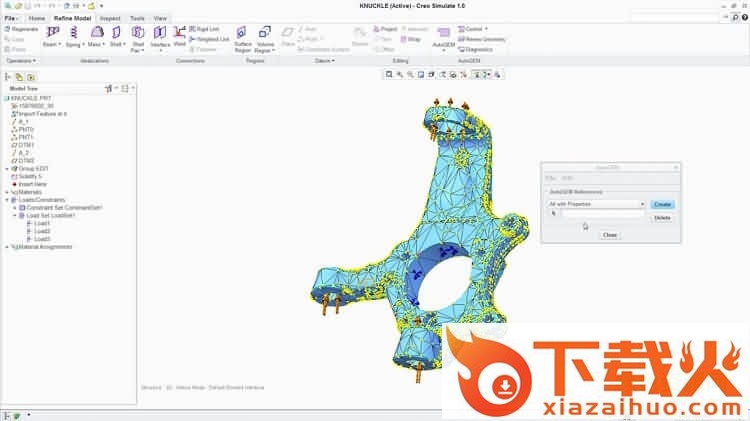Click the help question mark icon
The height and width of the screenshot is (421, 750).
tap(745, 17)
